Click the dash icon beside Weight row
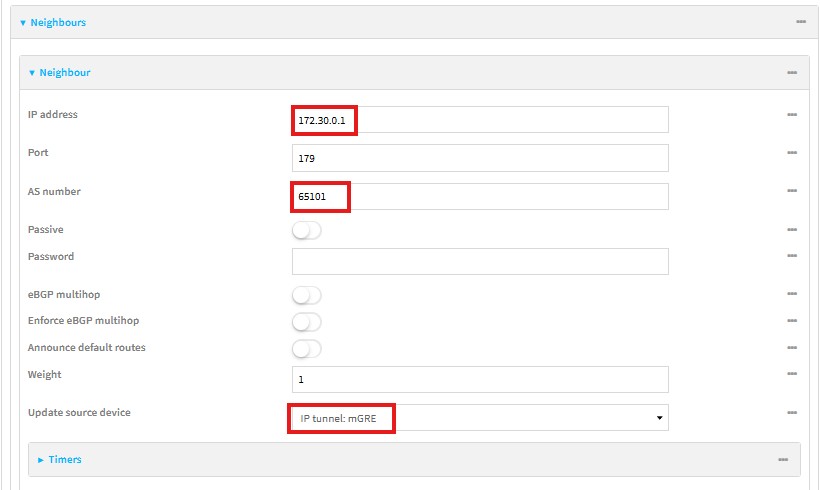Screen dimensions: 820x490 pos(791,374)
